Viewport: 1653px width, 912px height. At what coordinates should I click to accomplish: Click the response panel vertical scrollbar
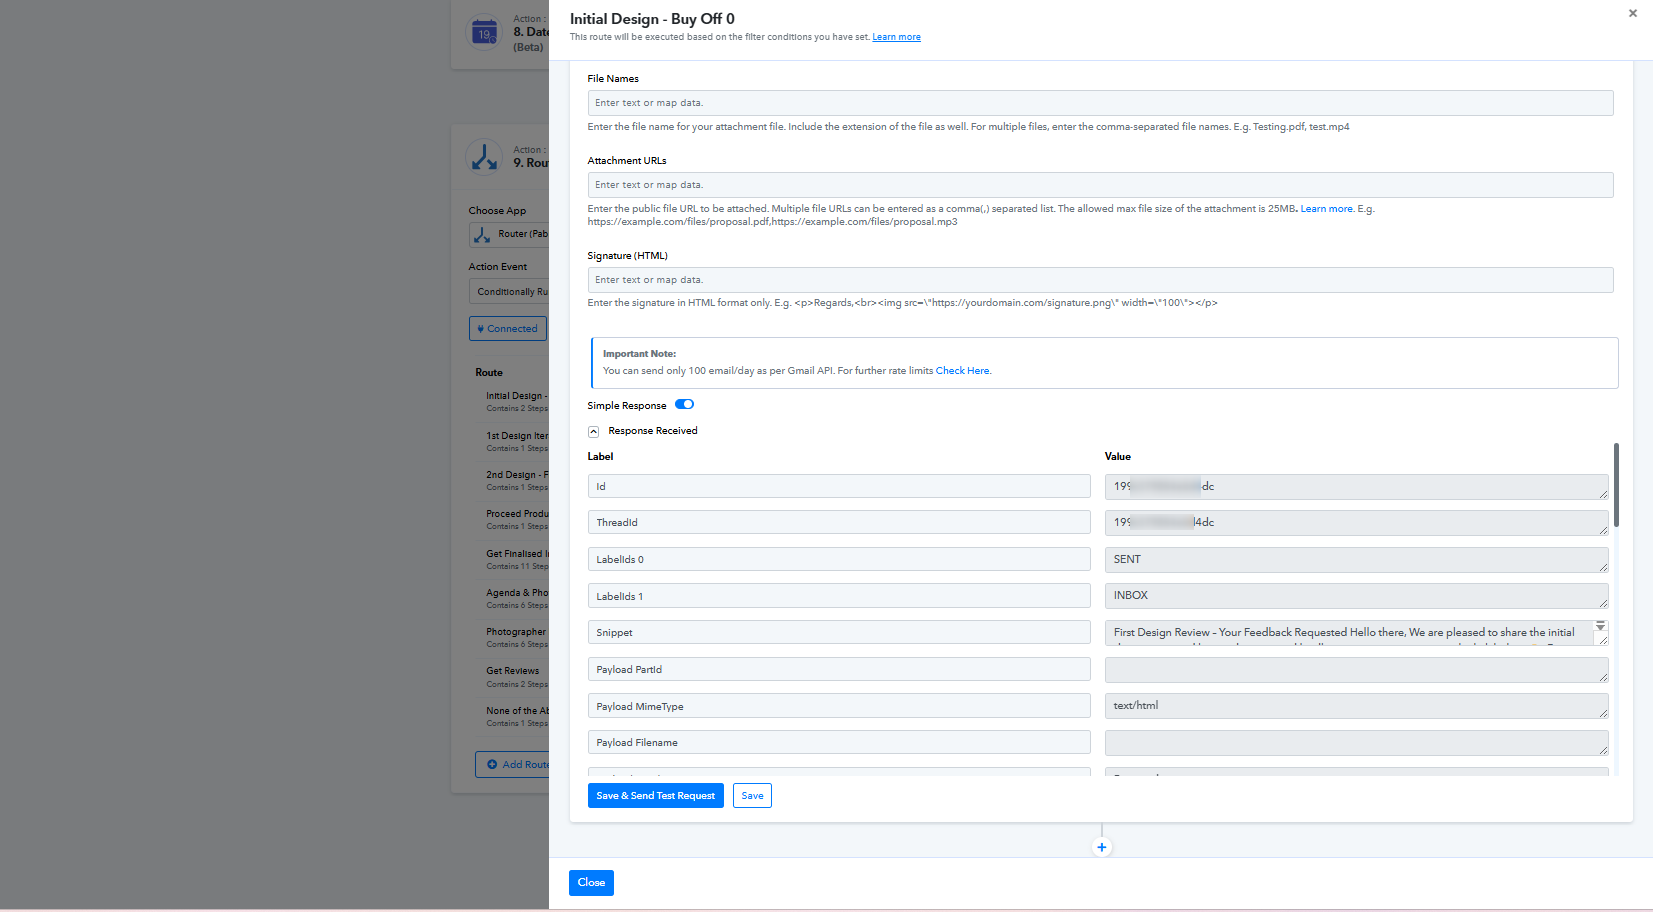(x=1616, y=485)
